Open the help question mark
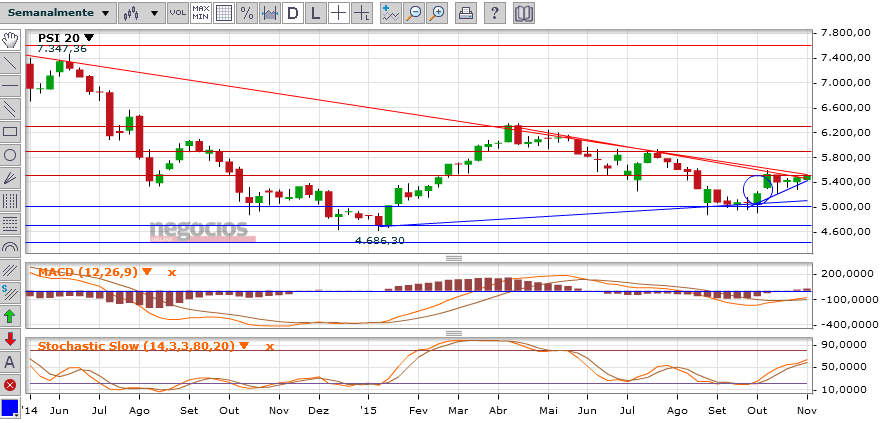 pos(494,12)
